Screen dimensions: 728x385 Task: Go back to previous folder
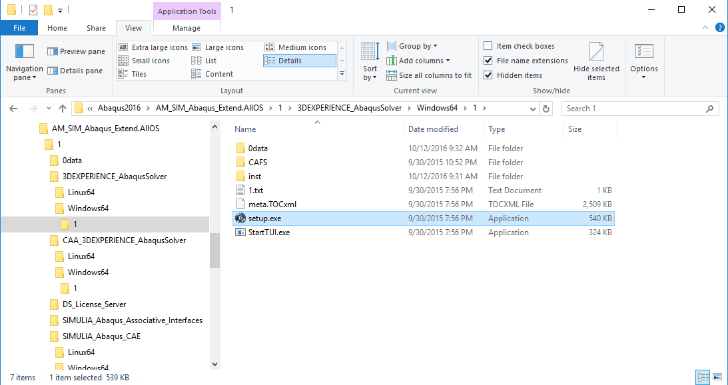(x=13, y=109)
